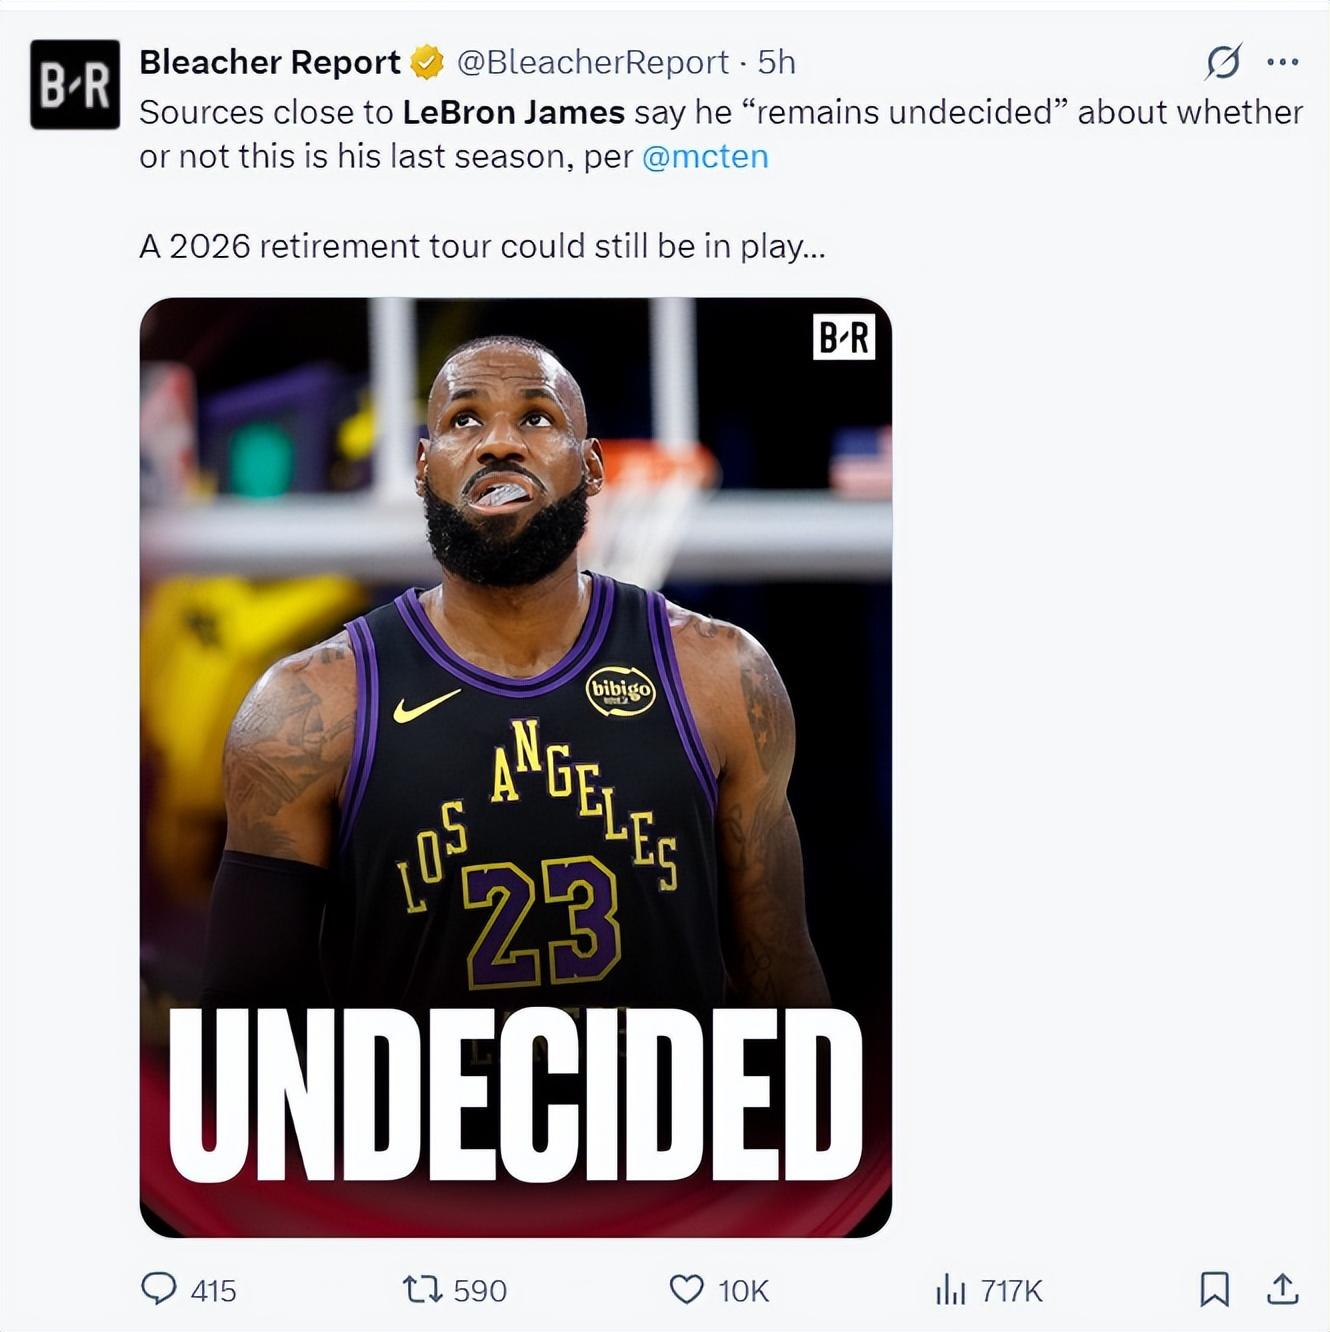The image size is (1330, 1332).
Task: Click the 5h timestamp
Action: point(777,62)
